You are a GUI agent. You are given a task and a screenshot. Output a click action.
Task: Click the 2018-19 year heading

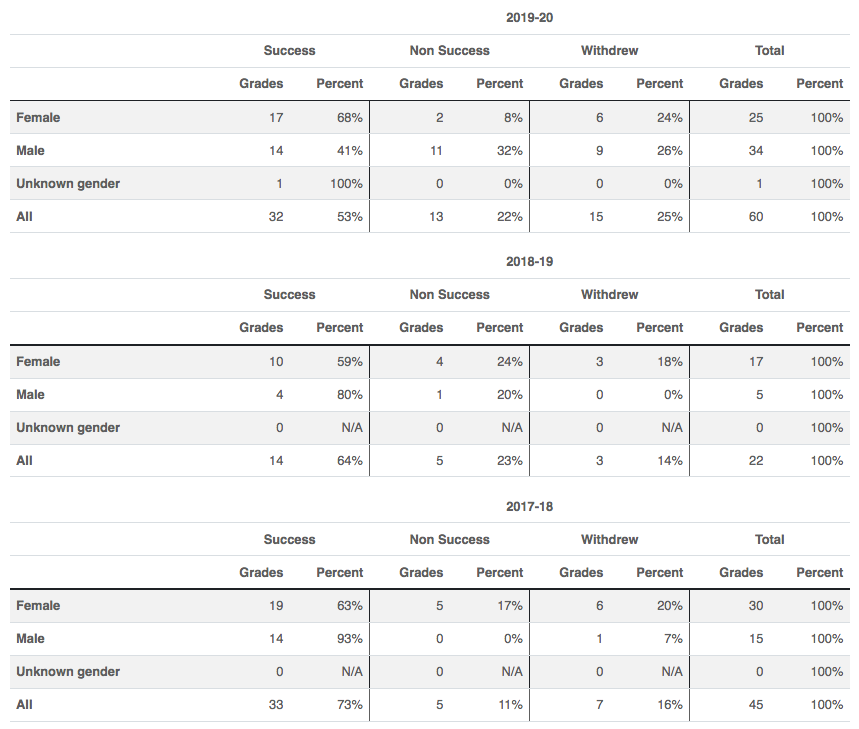530,261
